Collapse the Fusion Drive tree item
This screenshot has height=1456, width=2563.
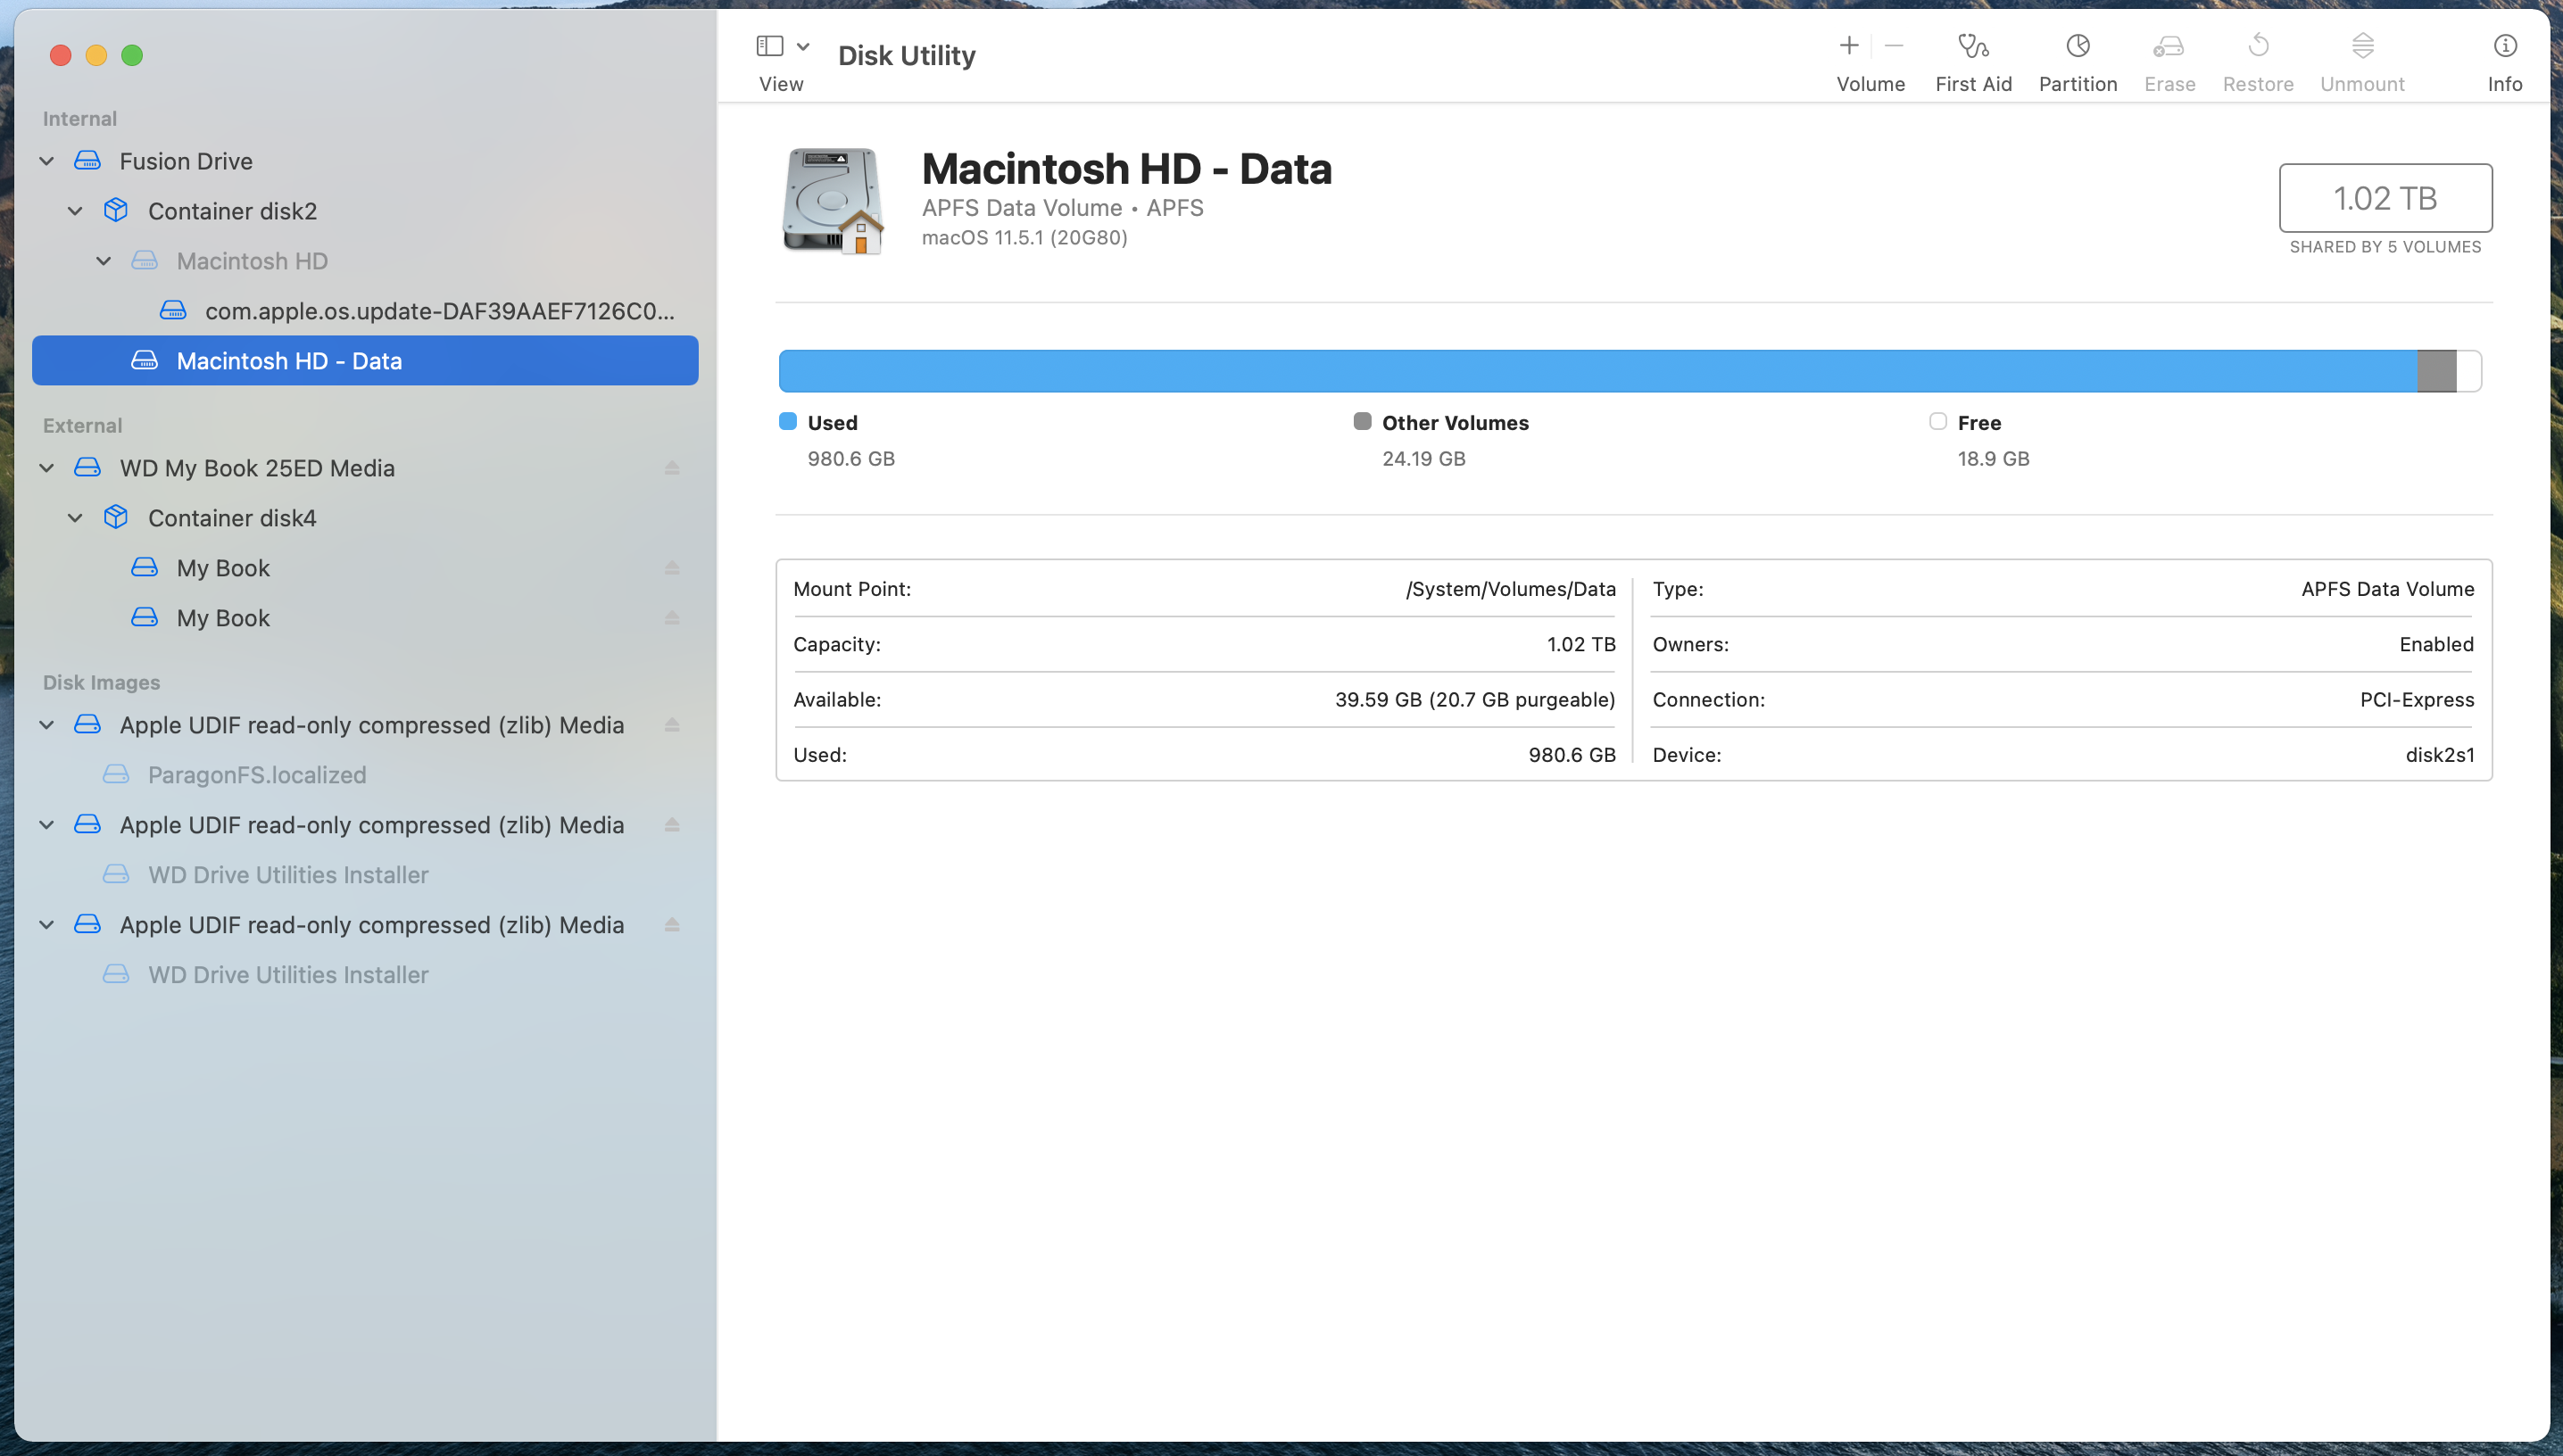(47, 161)
